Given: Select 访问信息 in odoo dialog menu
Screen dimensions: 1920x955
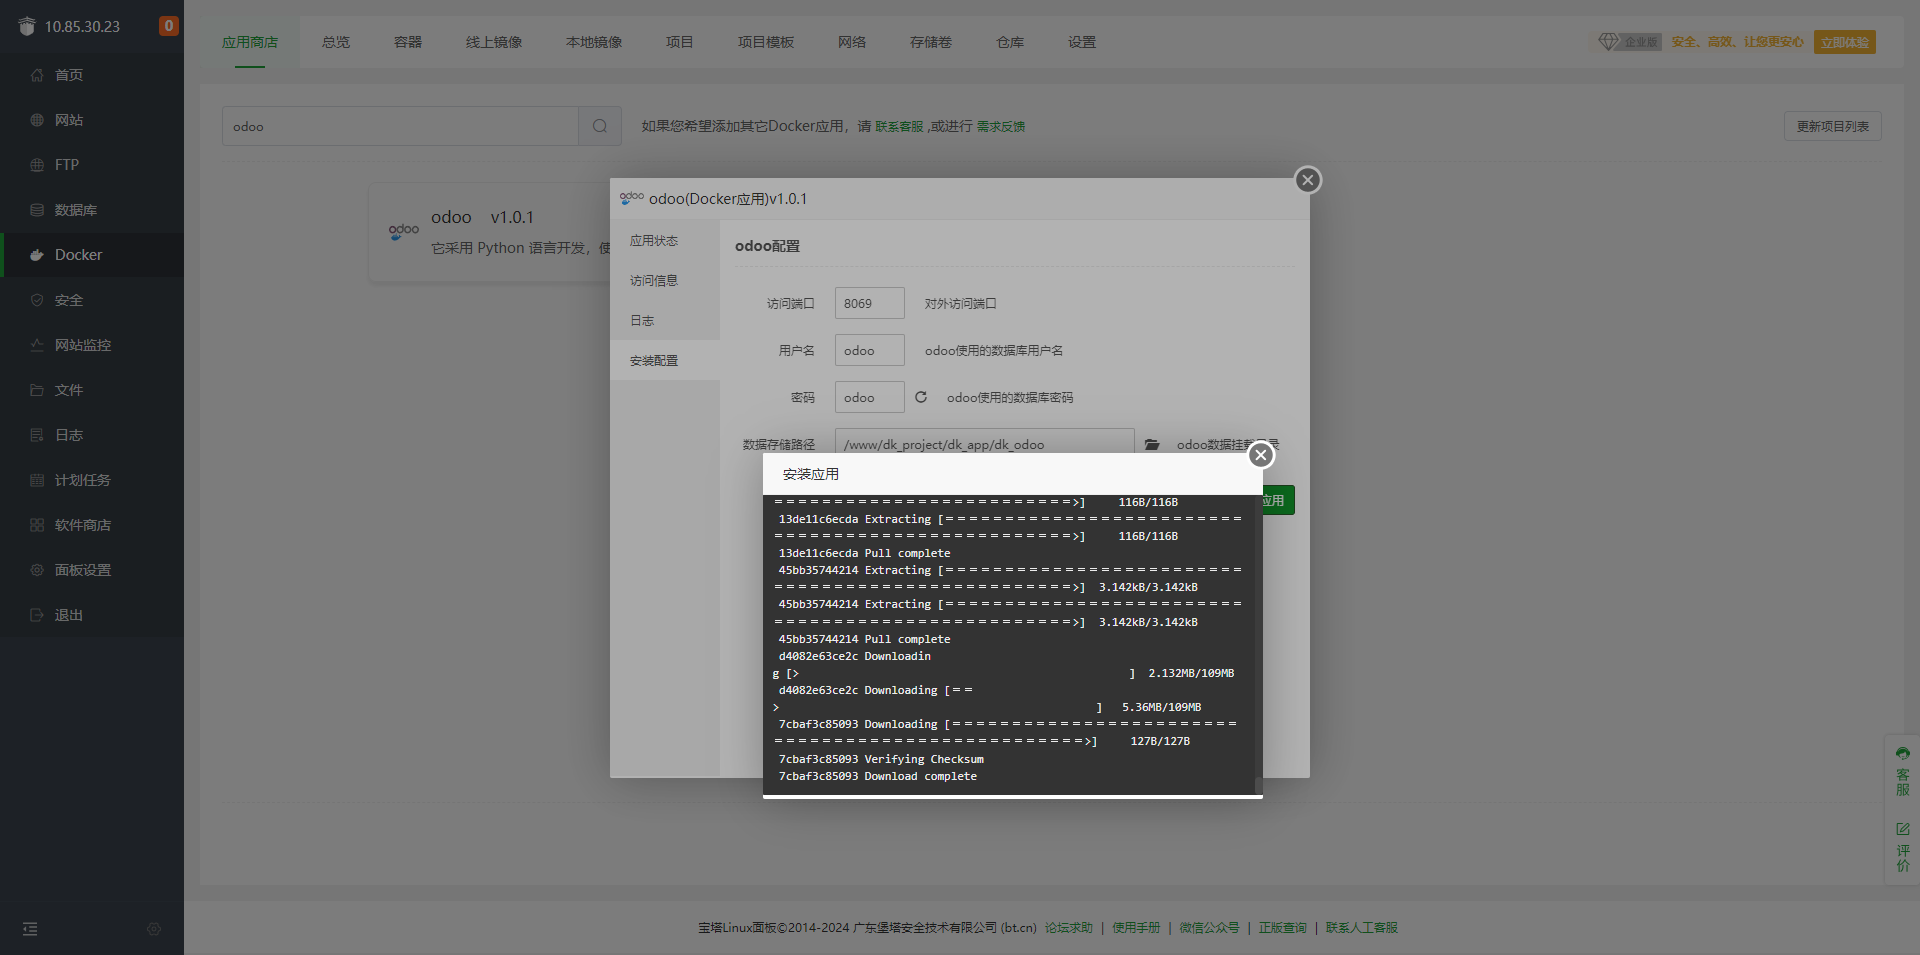Looking at the screenshot, I should (x=665, y=280).
